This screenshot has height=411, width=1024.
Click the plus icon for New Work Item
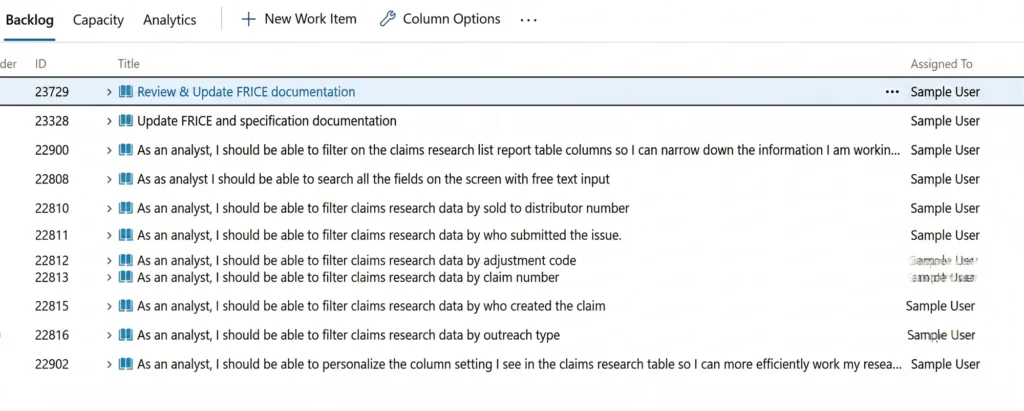point(248,20)
